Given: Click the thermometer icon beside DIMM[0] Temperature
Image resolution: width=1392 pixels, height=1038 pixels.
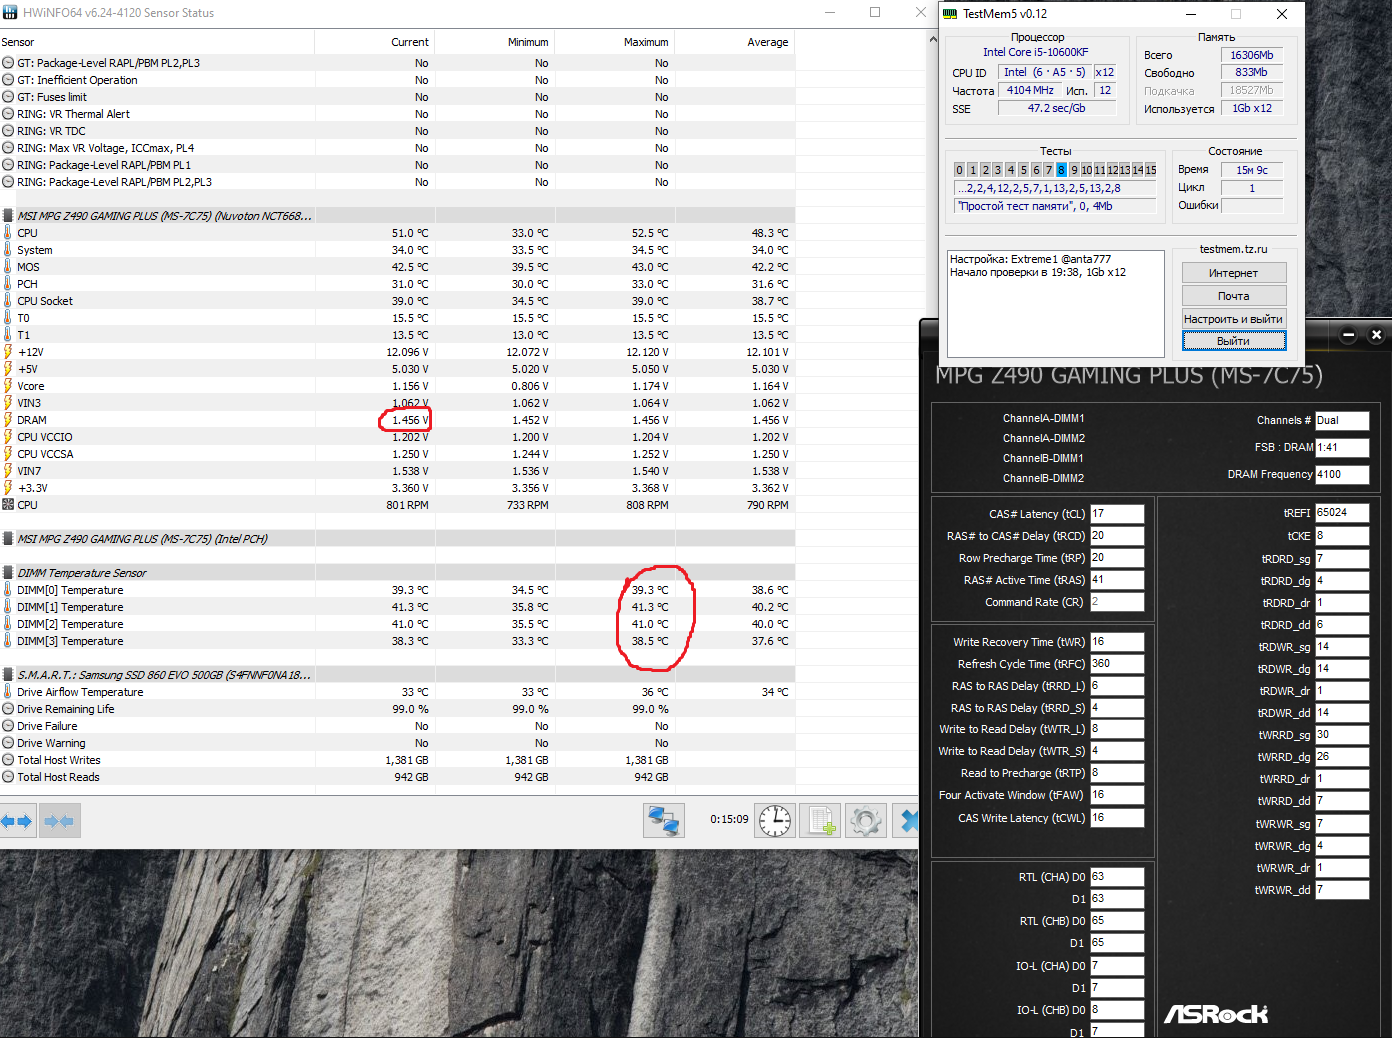Looking at the screenshot, I should pos(8,590).
